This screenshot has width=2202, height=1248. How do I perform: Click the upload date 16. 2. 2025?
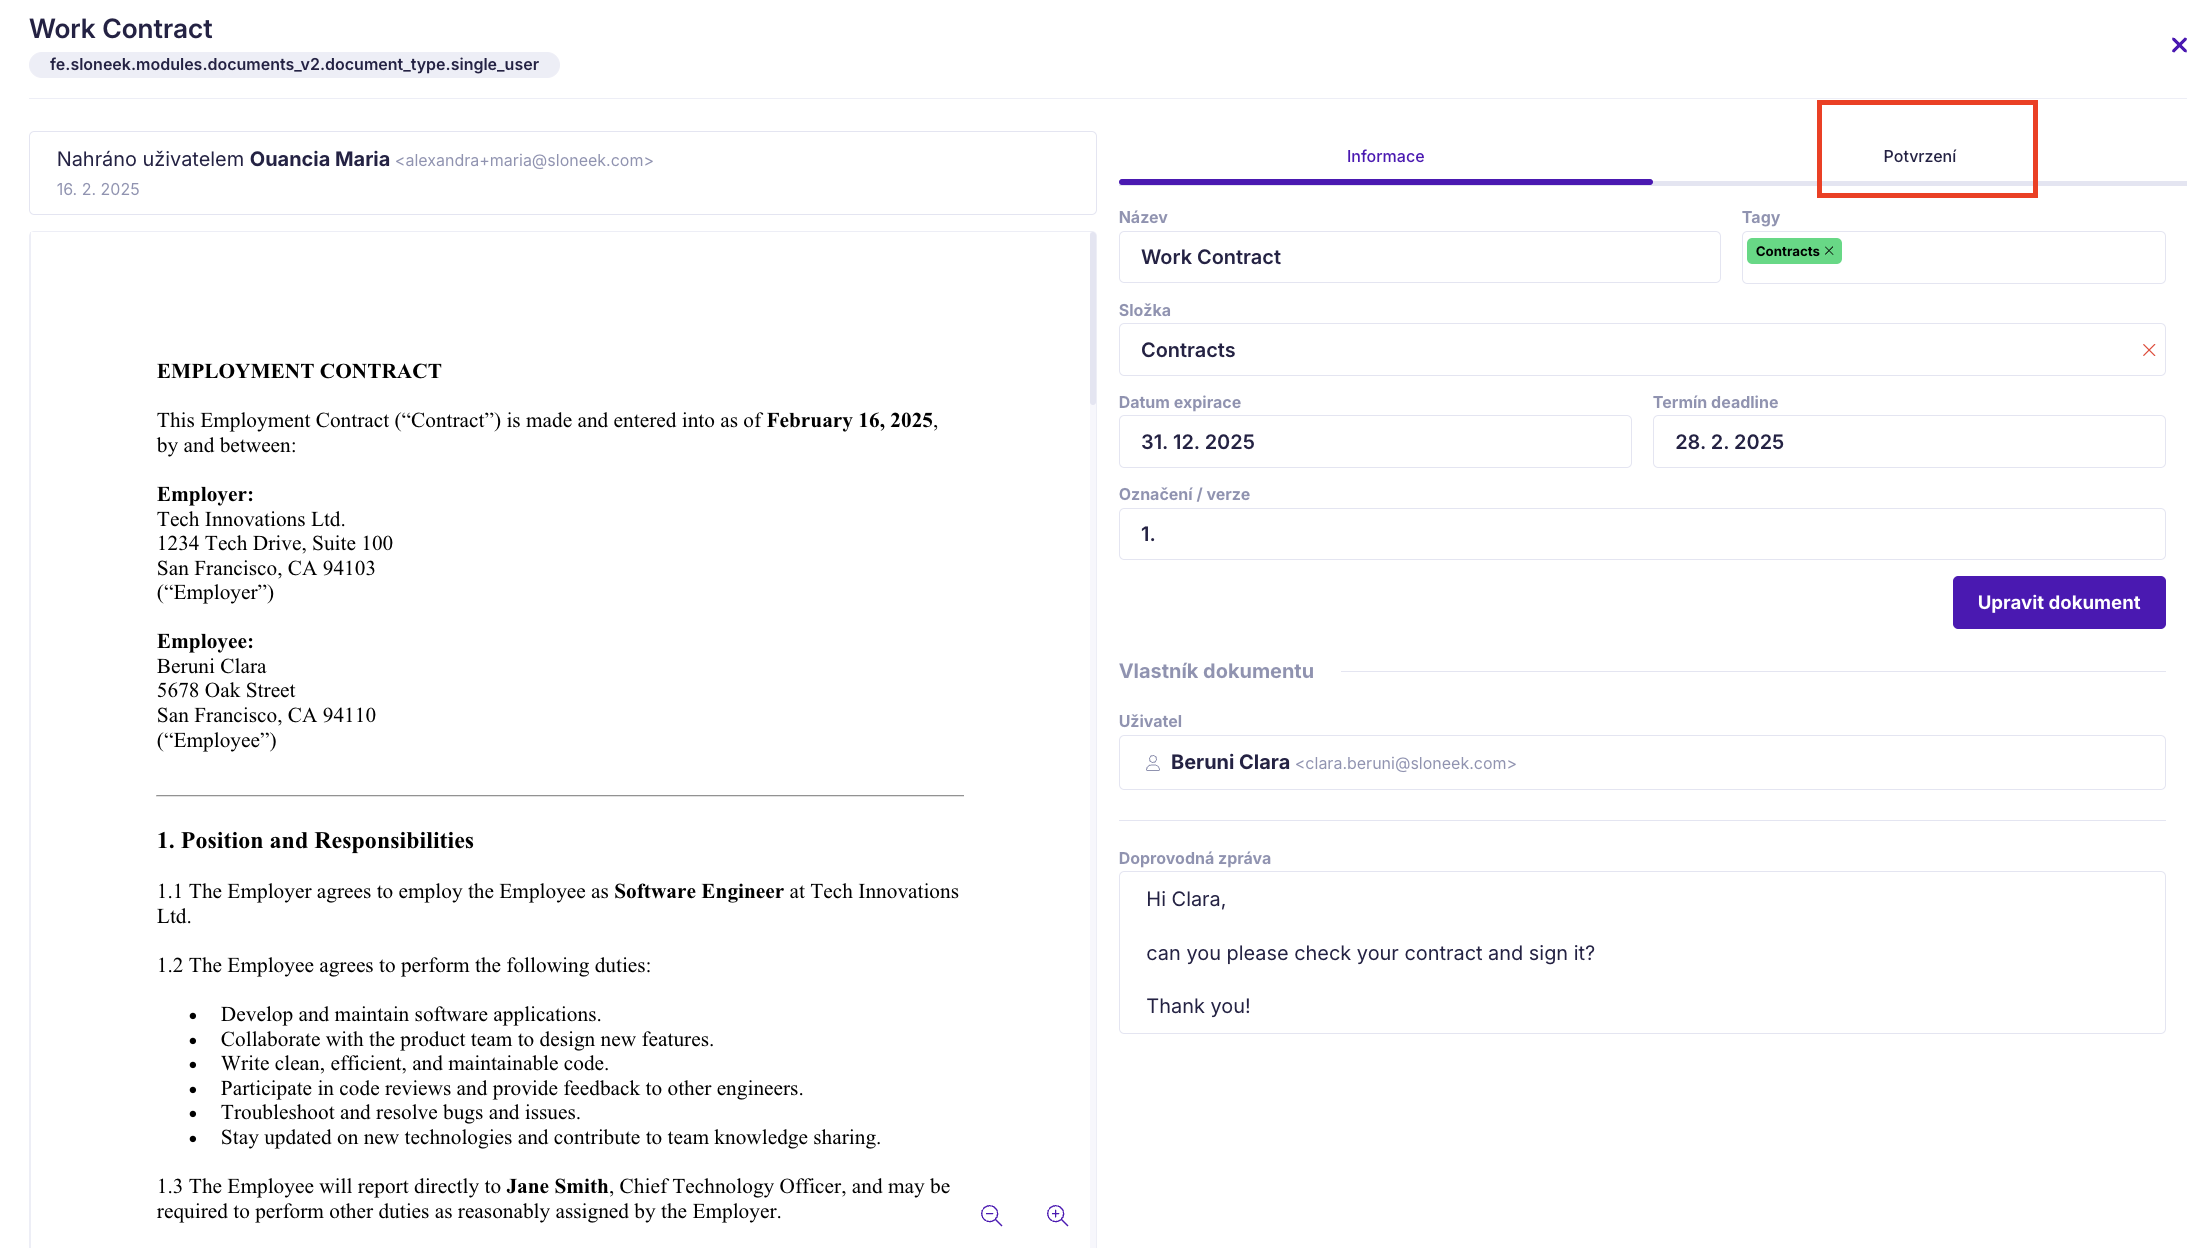click(98, 190)
